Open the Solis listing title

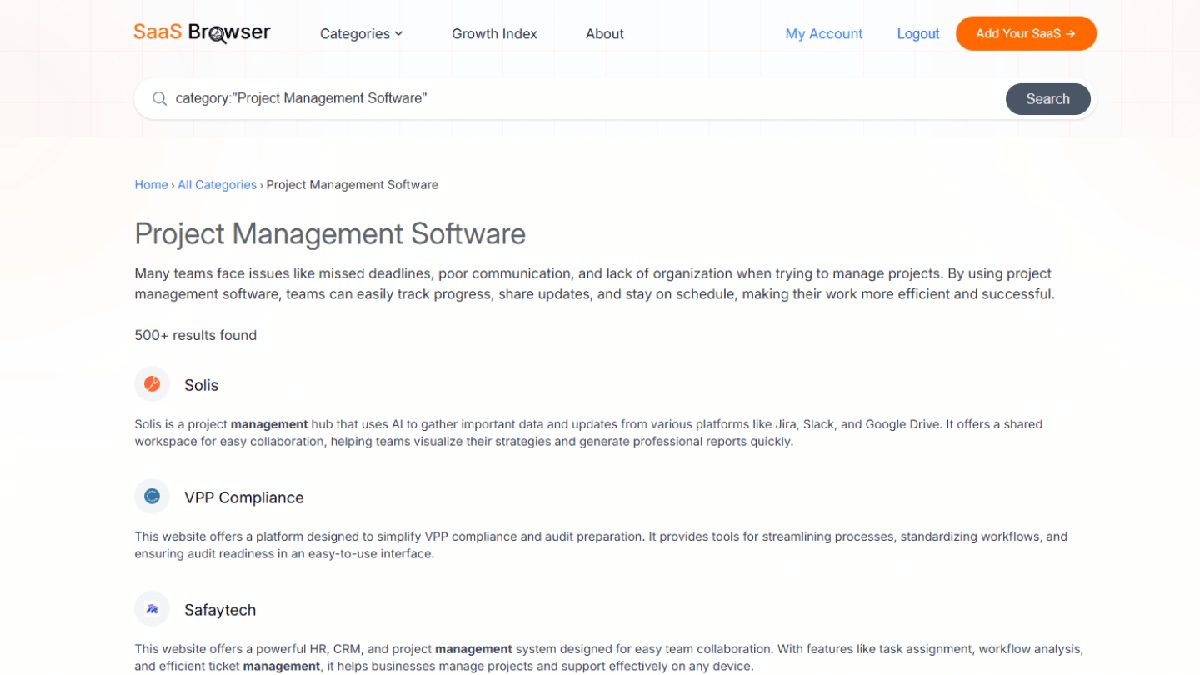[201, 385]
